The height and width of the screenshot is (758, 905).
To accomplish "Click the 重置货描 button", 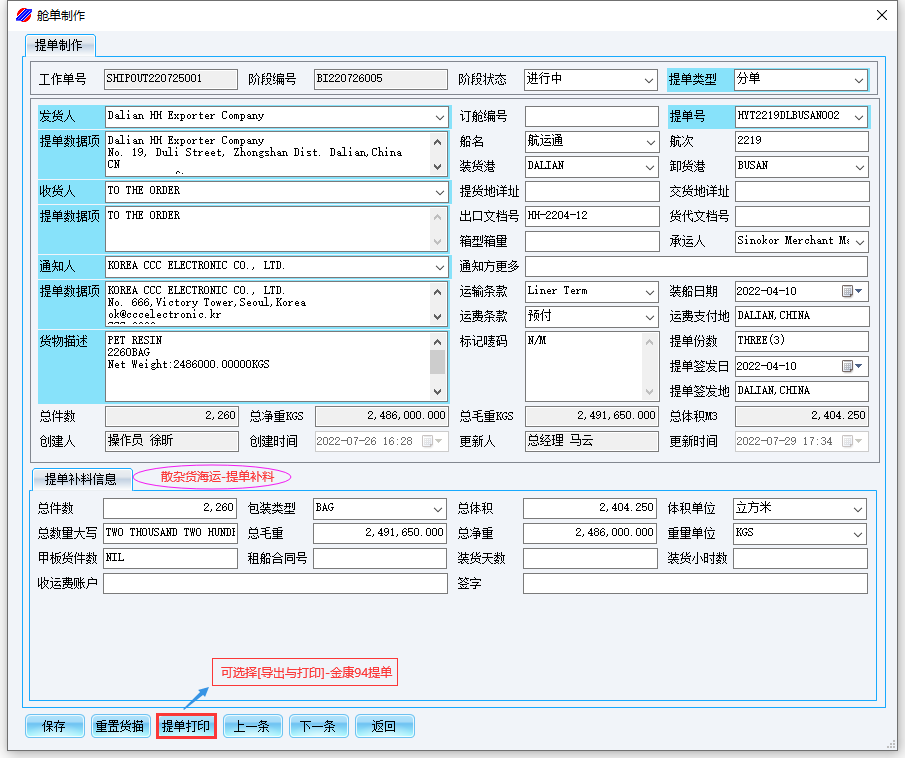I will [x=119, y=726].
